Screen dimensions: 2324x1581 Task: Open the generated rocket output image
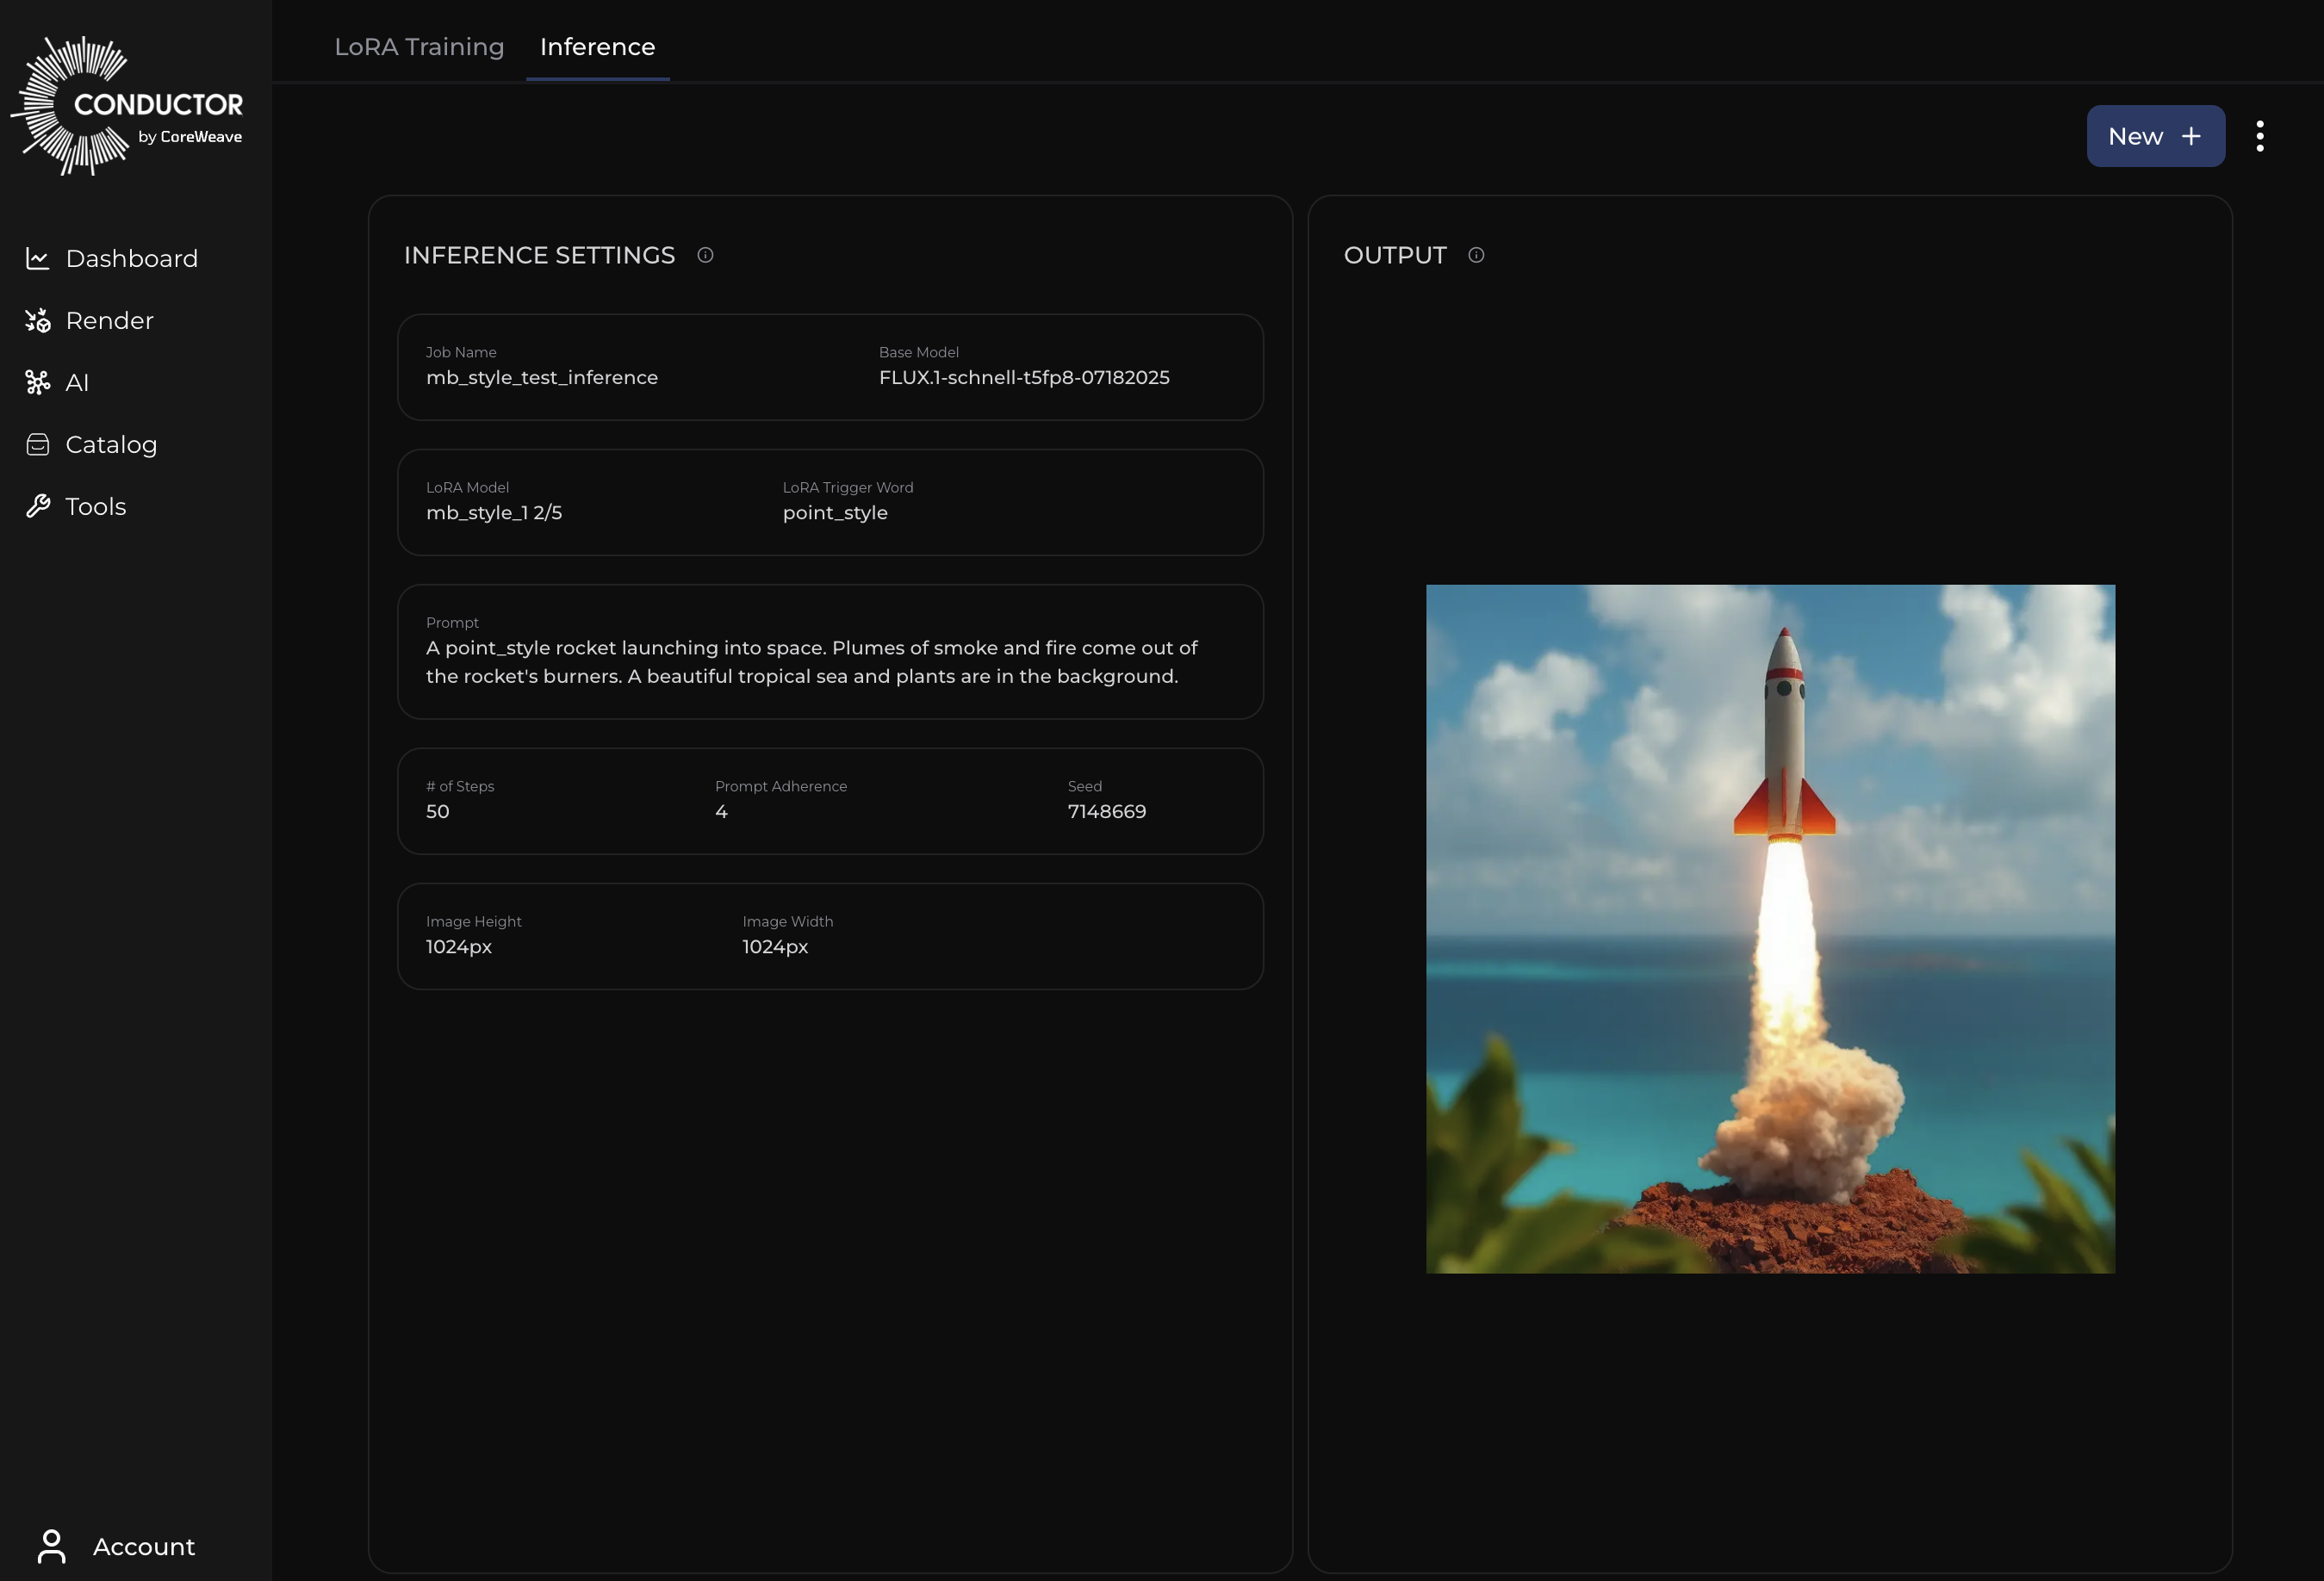click(1770, 928)
